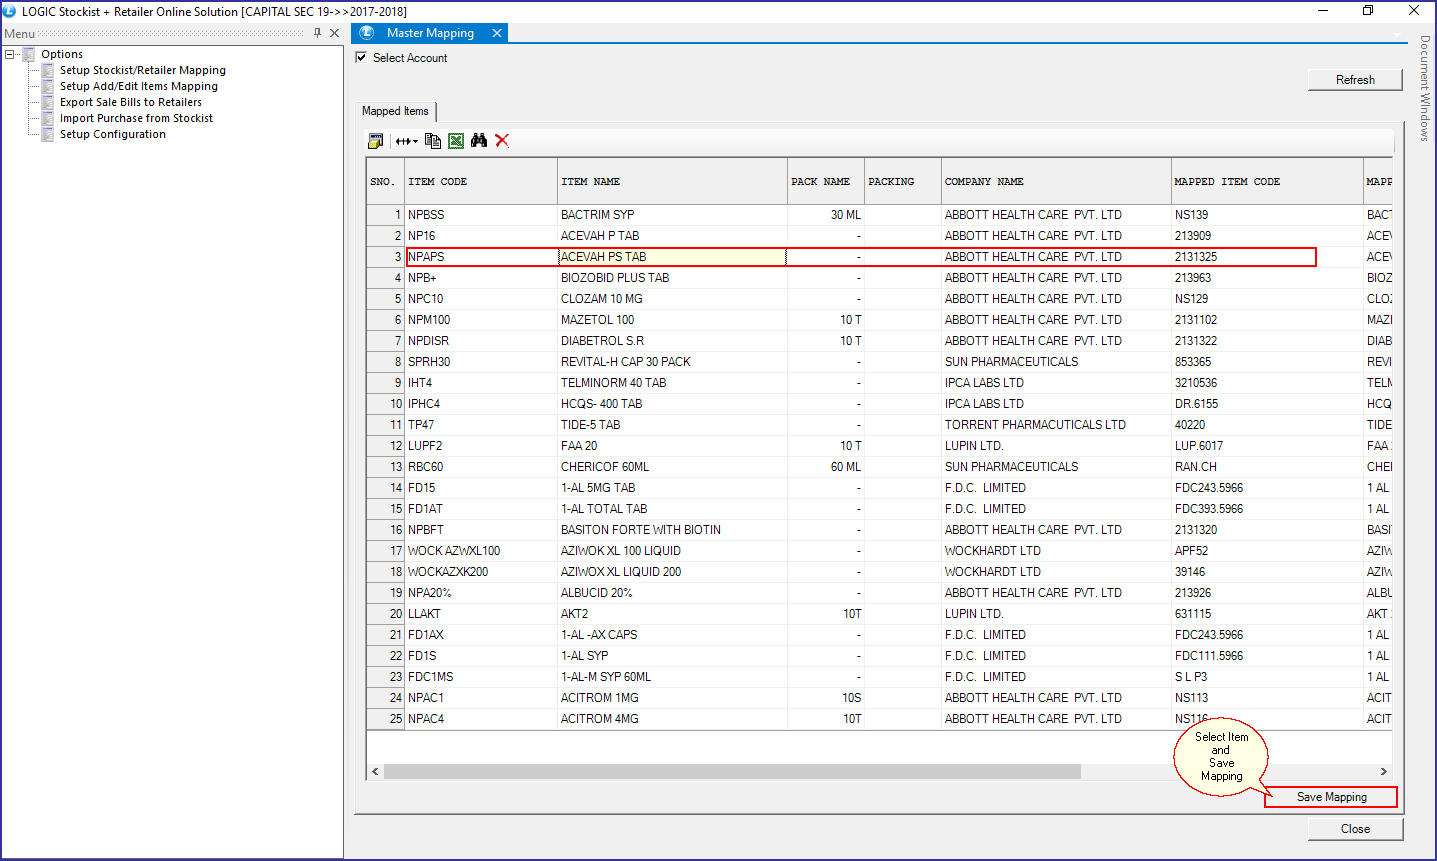Viewport: 1437px width, 861px height.
Task: Collapse the Options tree node
Action: [x=10, y=54]
